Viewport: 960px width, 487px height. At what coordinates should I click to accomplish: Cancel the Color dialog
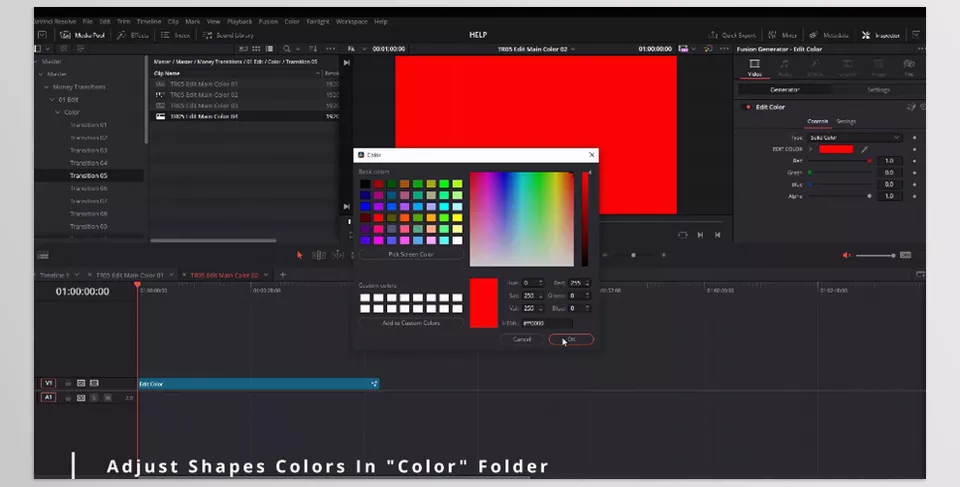[522, 339]
